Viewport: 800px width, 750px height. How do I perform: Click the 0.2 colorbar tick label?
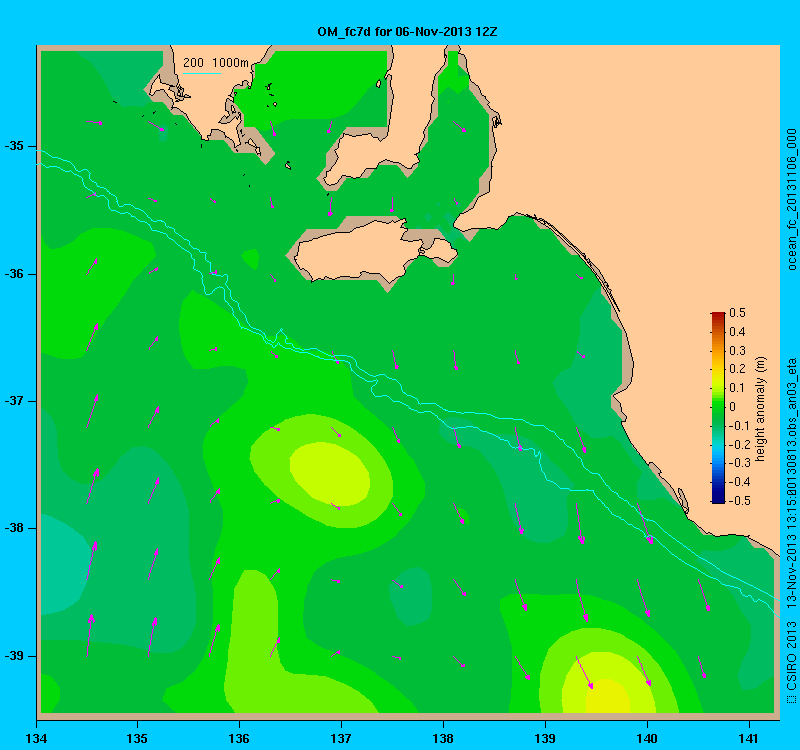tap(737, 369)
